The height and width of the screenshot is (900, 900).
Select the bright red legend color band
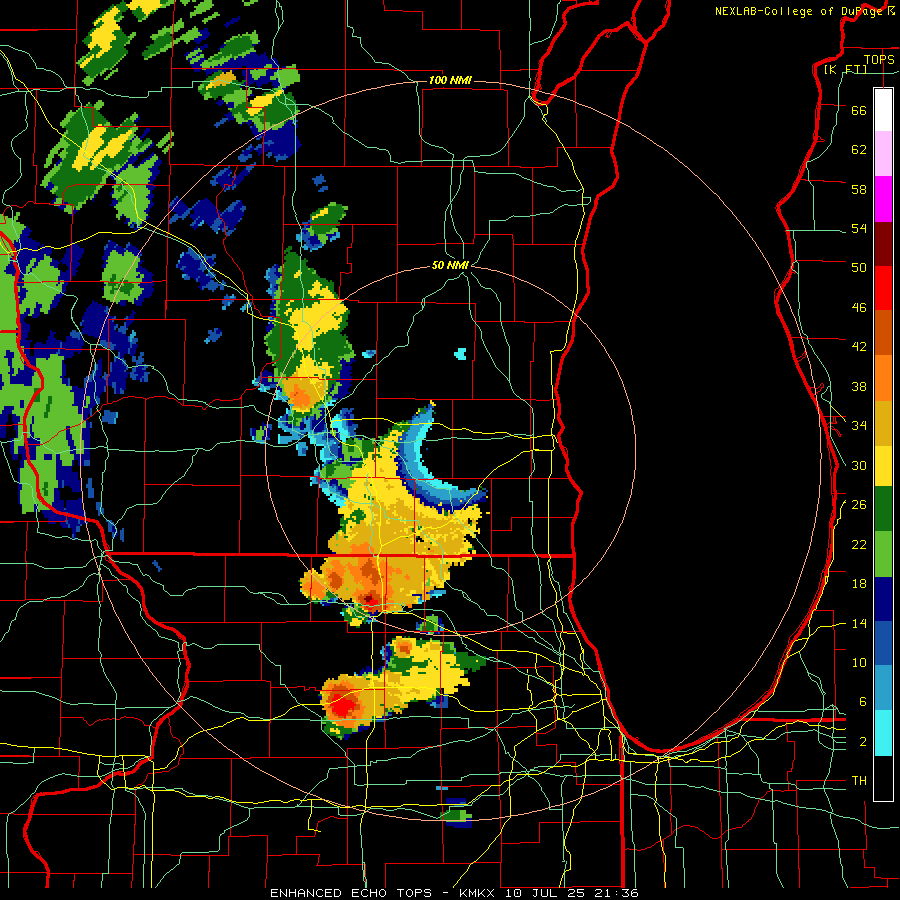point(883,288)
